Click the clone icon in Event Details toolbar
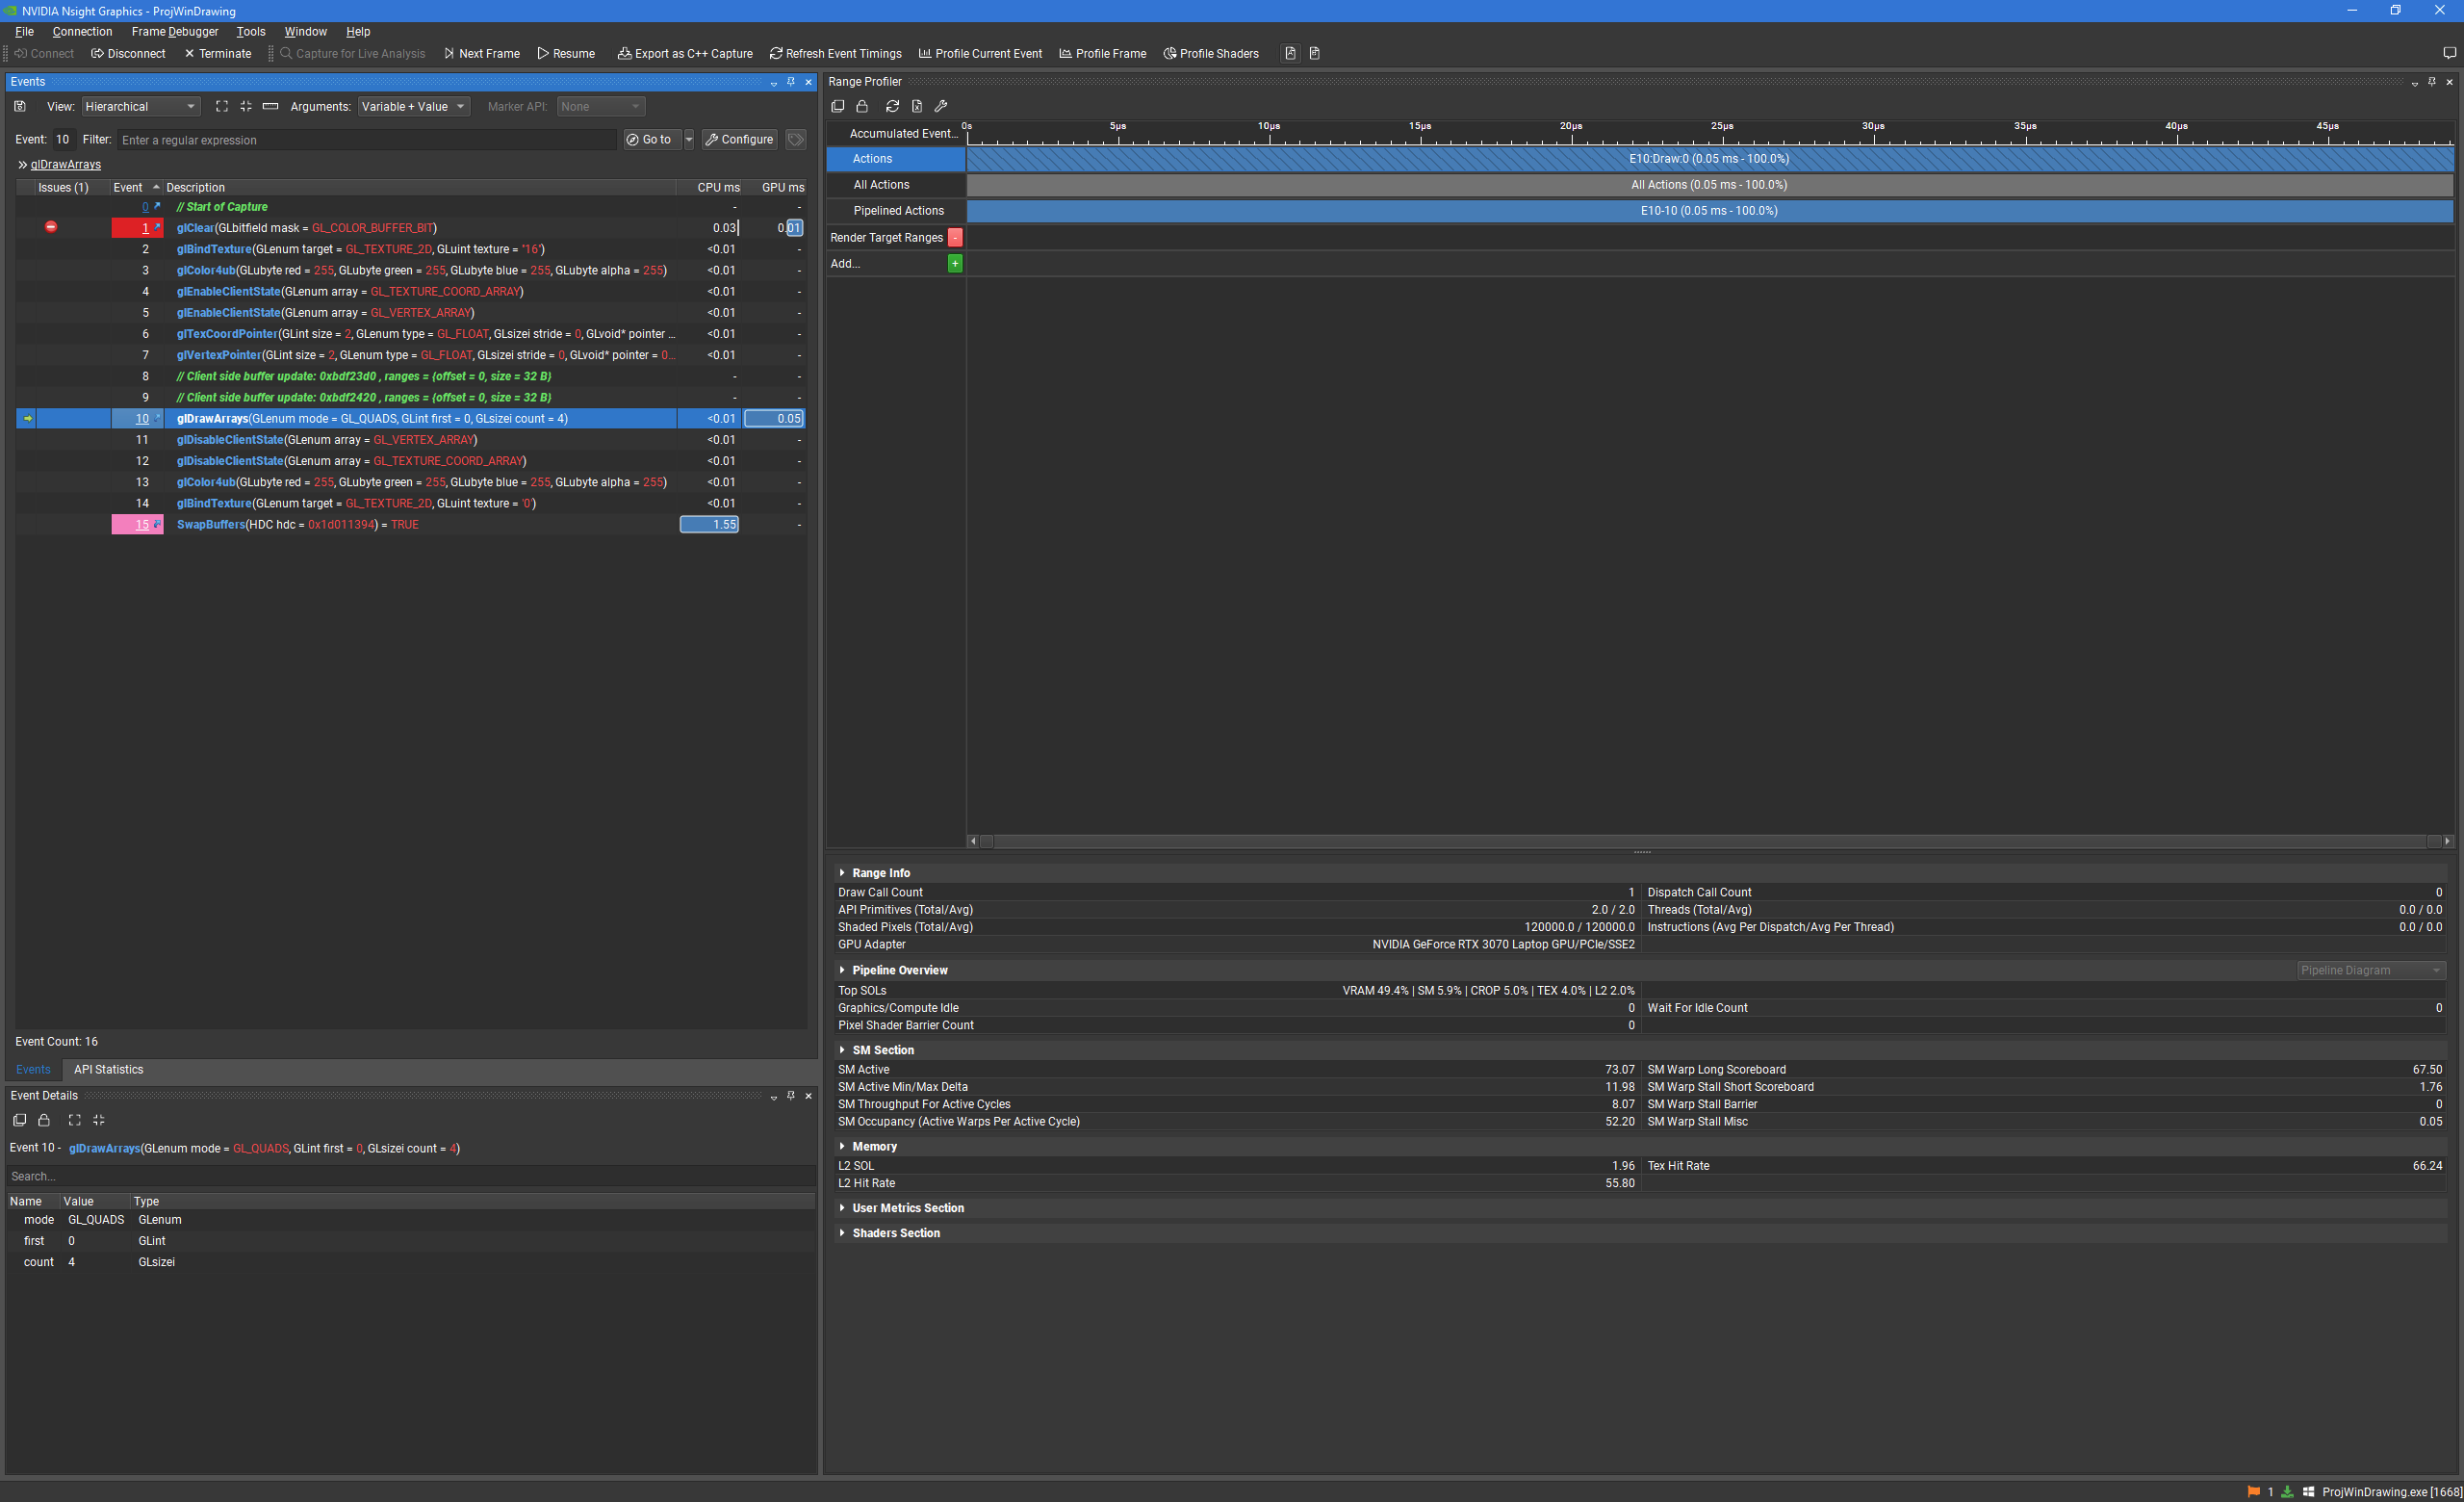This screenshot has height=1502, width=2464. (19, 1120)
